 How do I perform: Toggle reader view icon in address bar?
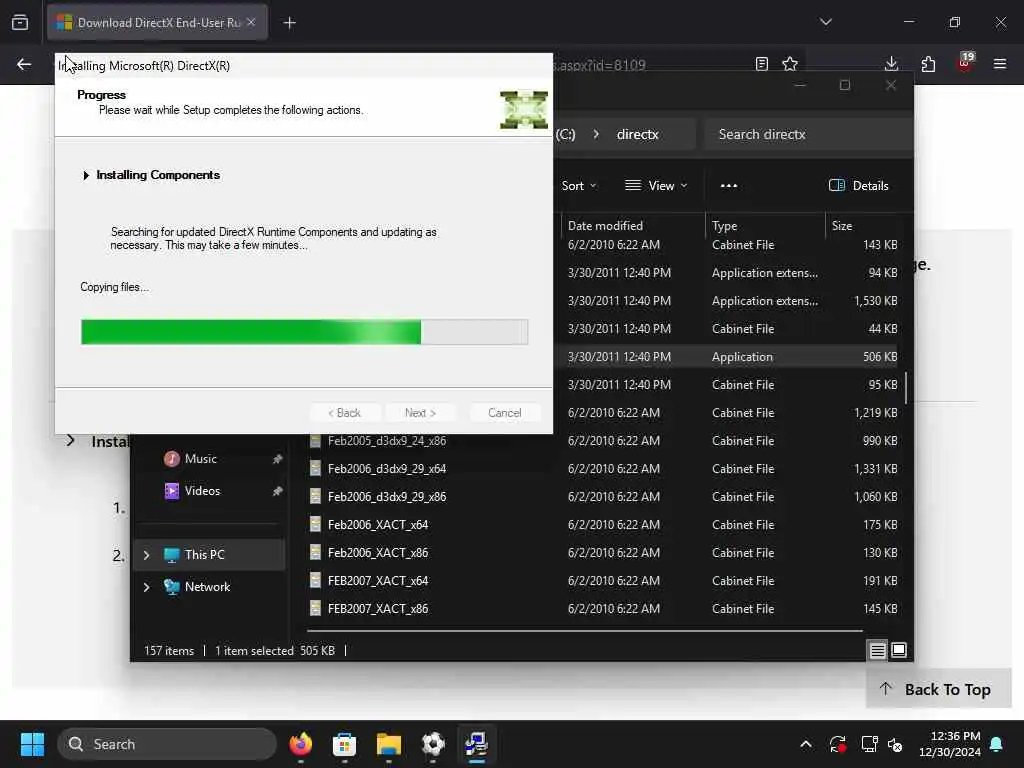[x=761, y=64]
